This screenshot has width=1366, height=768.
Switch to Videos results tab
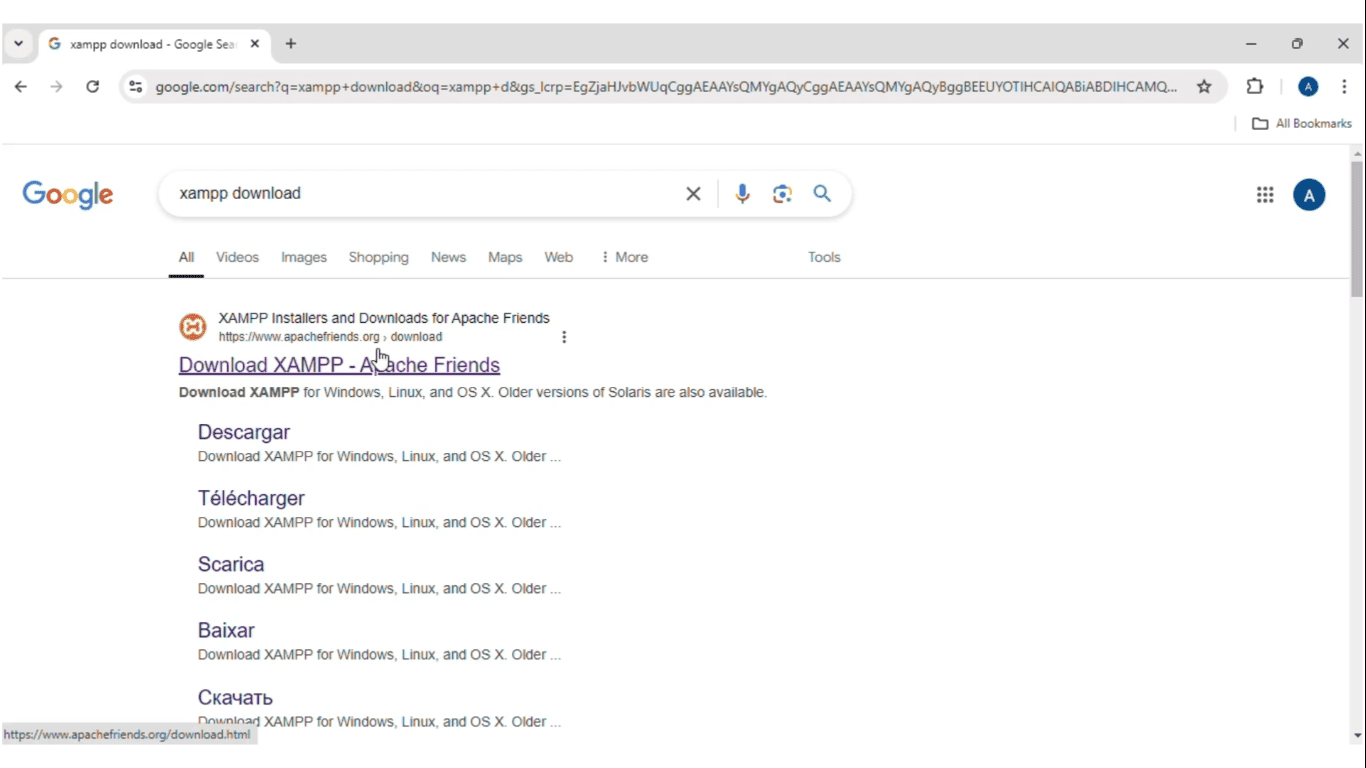tap(237, 258)
